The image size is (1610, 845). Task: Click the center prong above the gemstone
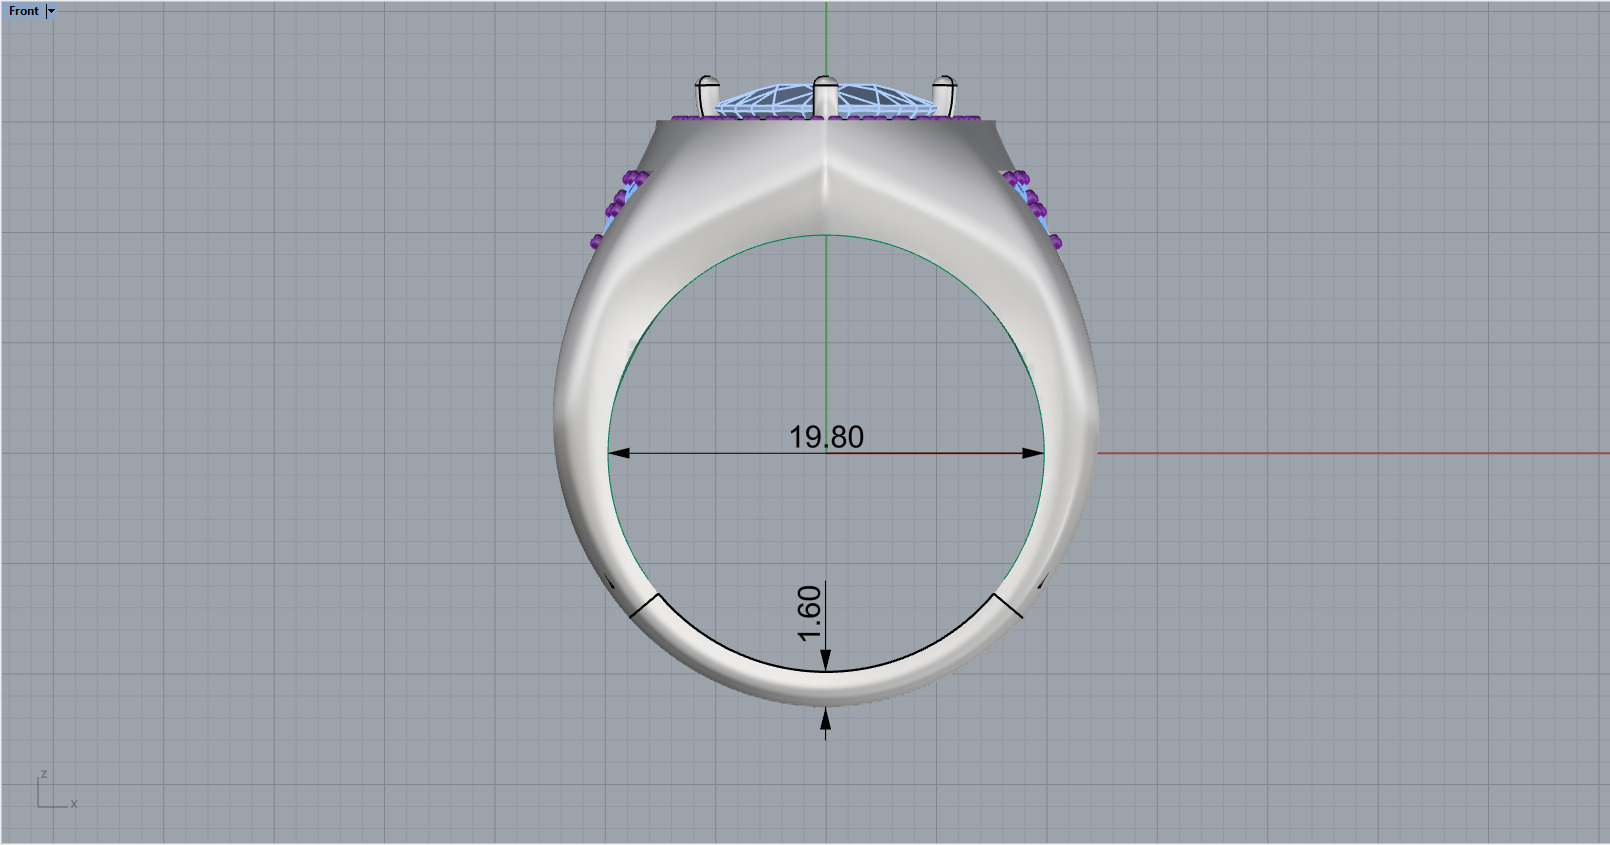[825, 96]
